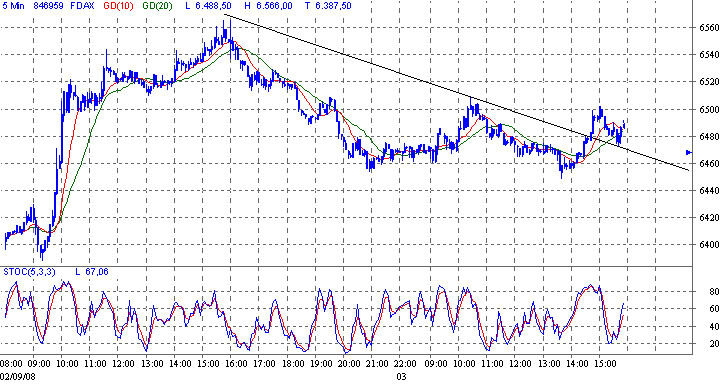Click the 6500 price axis label
Viewport: 723px width, 384px height.
pyautogui.click(x=709, y=110)
